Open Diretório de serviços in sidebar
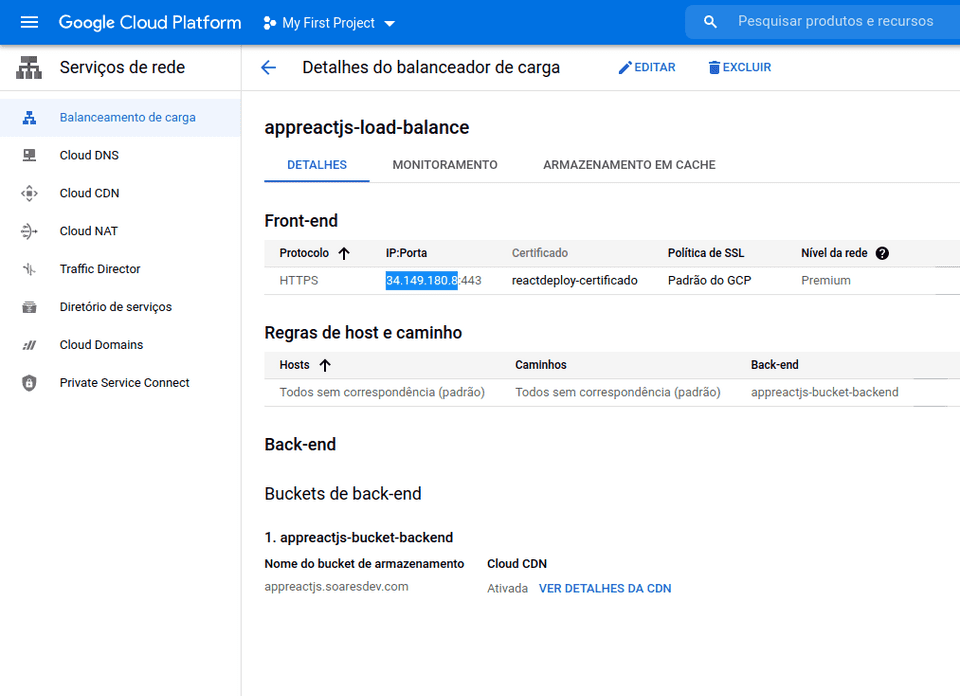The image size is (960, 696). [x=115, y=307]
